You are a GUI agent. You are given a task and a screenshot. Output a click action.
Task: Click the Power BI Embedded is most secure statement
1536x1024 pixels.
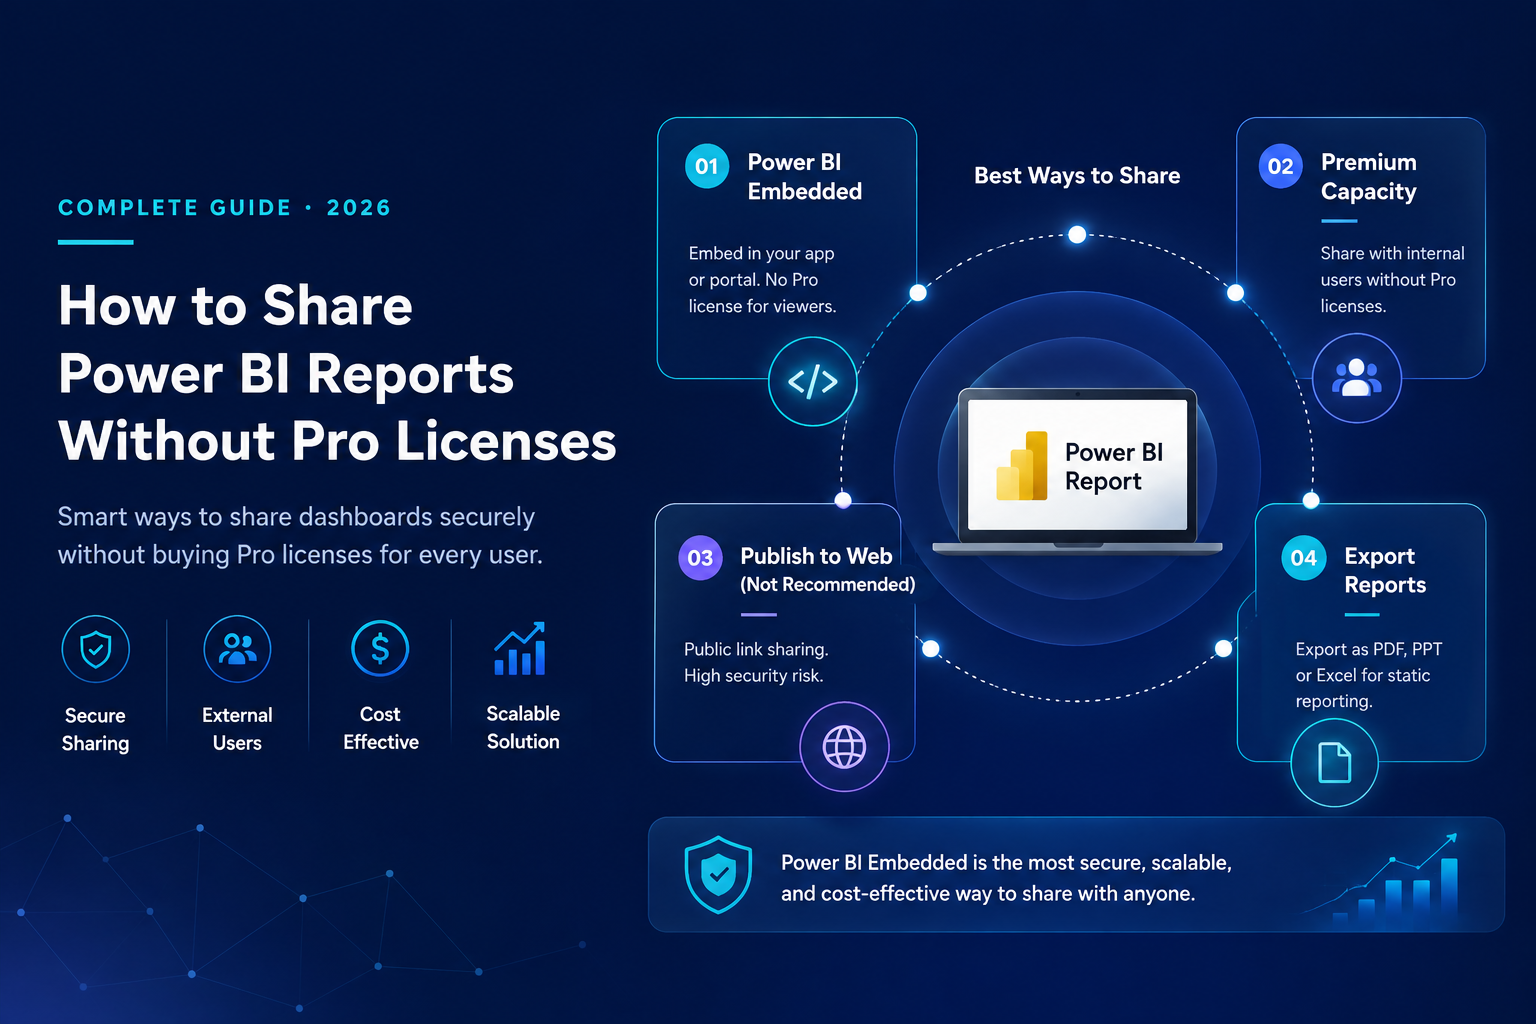point(1006,878)
